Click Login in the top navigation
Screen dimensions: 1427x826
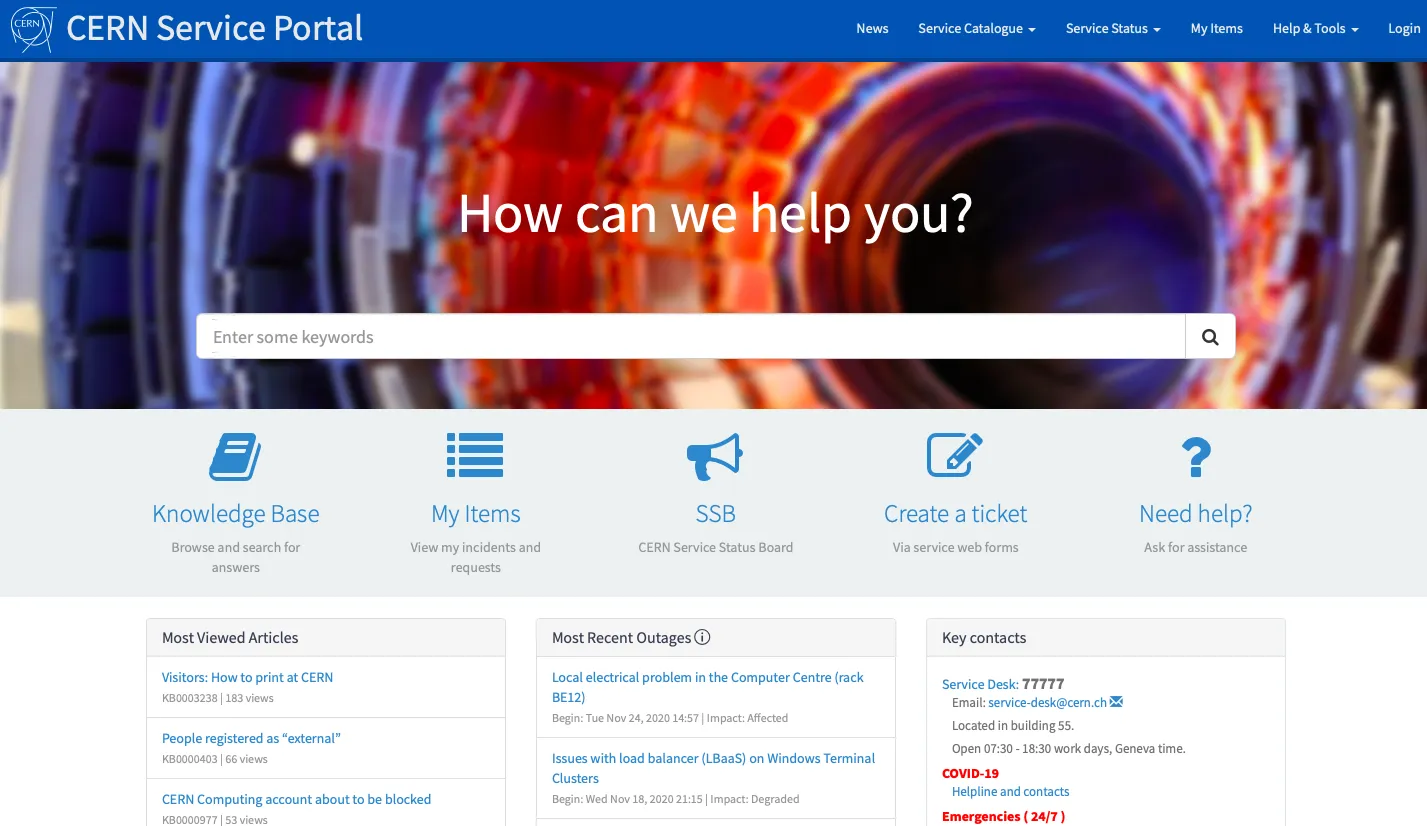[1404, 29]
